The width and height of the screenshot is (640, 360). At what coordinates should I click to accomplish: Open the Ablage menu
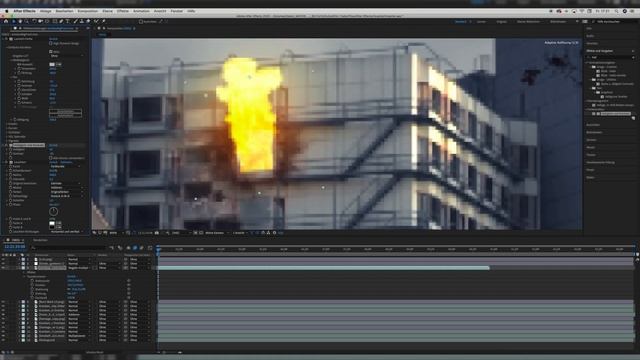click(45, 11)
